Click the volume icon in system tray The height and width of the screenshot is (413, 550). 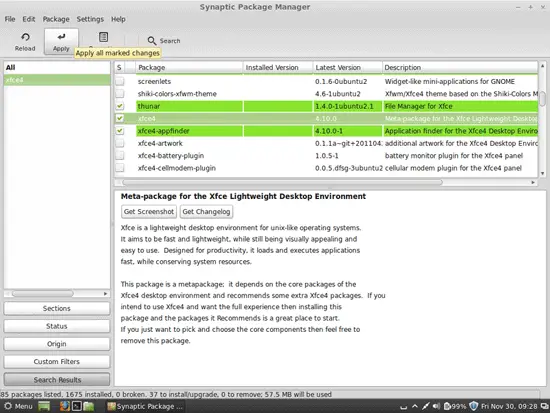click(436, 406)
